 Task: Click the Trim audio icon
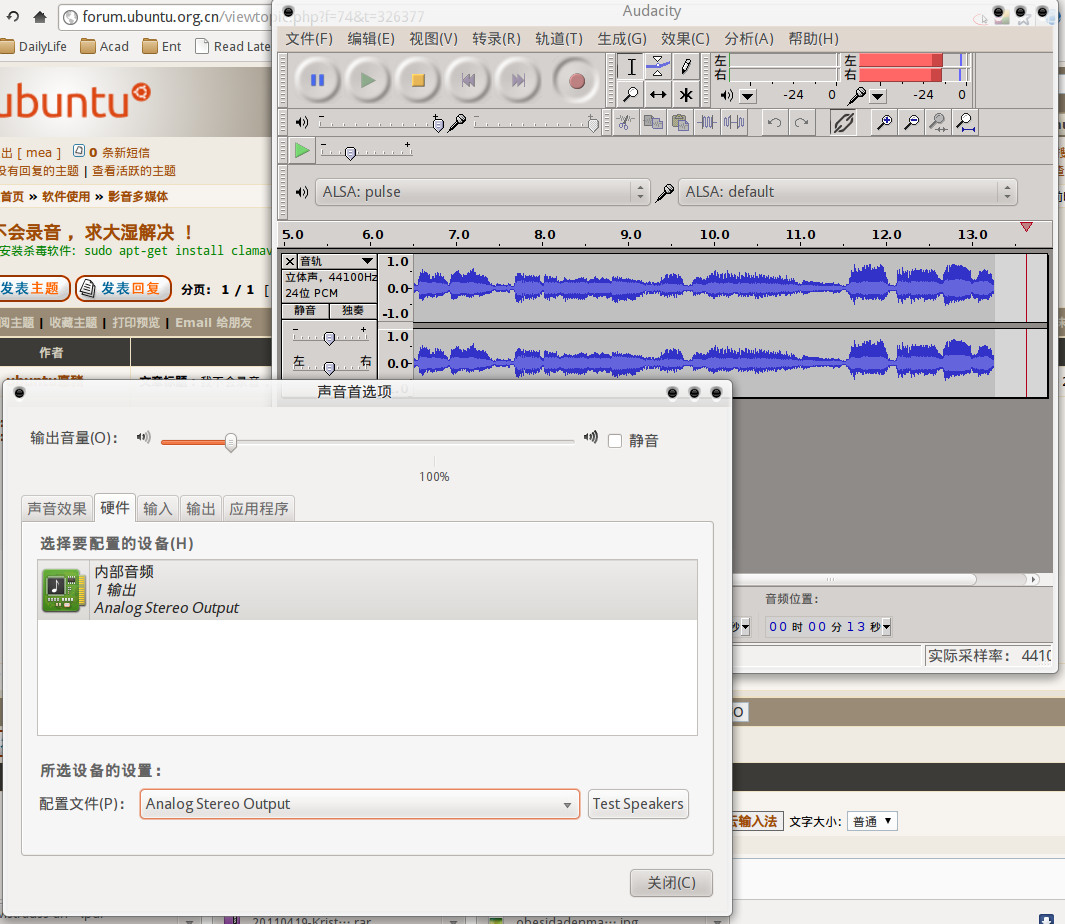(x=707, y=122)
